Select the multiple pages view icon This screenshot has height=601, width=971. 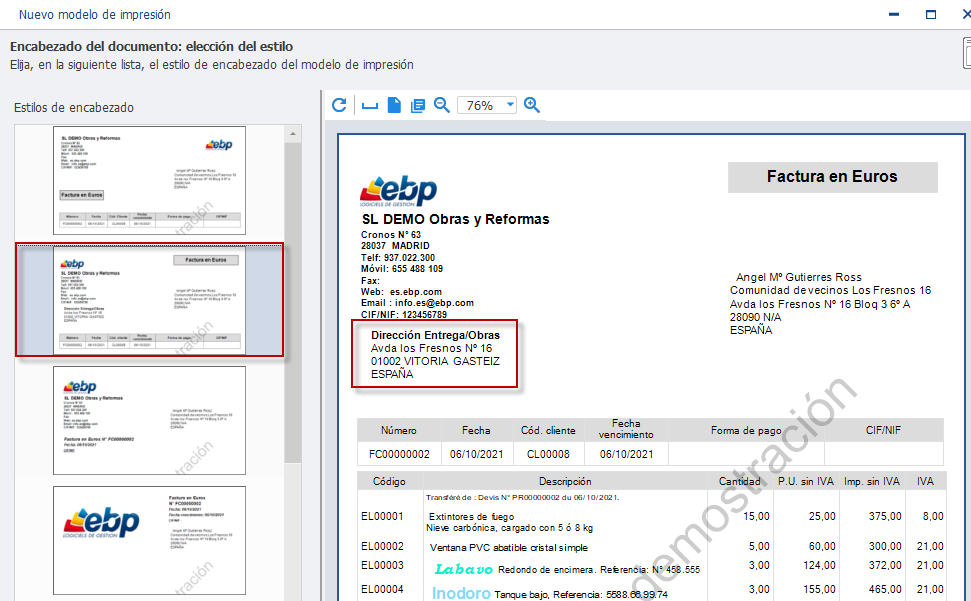click(x=418, y=106)
